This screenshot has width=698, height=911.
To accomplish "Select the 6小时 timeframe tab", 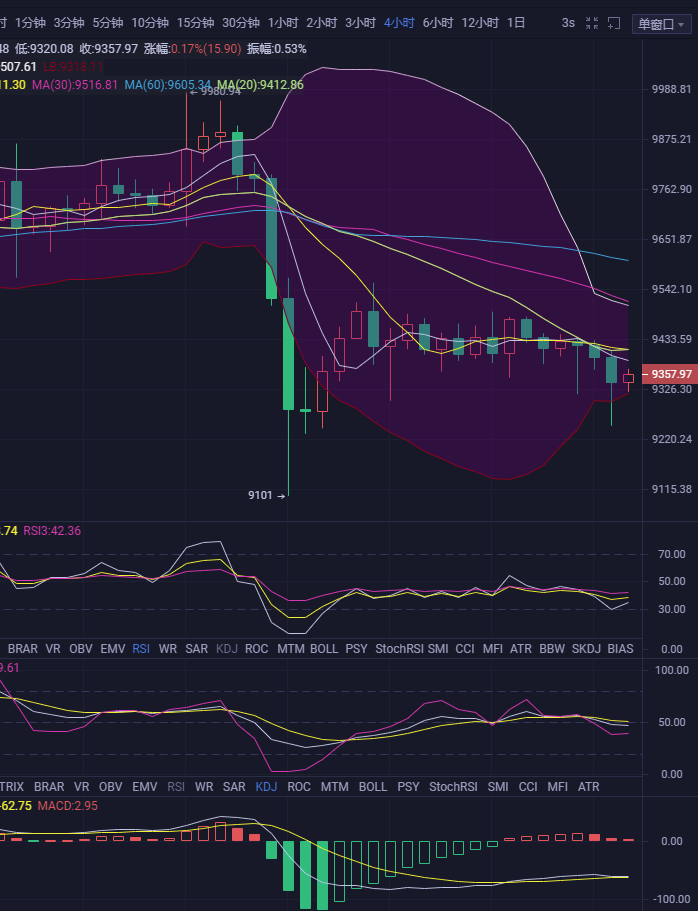I will [x=436, y=22].
